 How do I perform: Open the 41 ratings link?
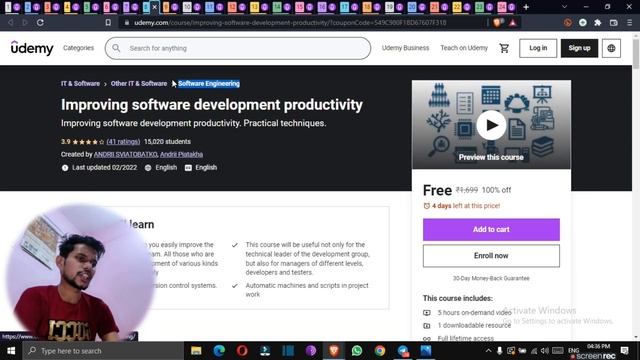123,142
